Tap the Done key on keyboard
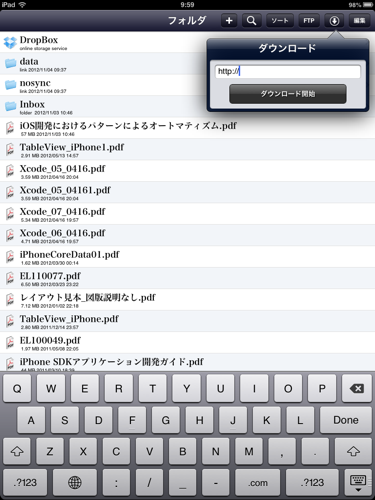The image size is (375, 500). click(x=346, y=420)
